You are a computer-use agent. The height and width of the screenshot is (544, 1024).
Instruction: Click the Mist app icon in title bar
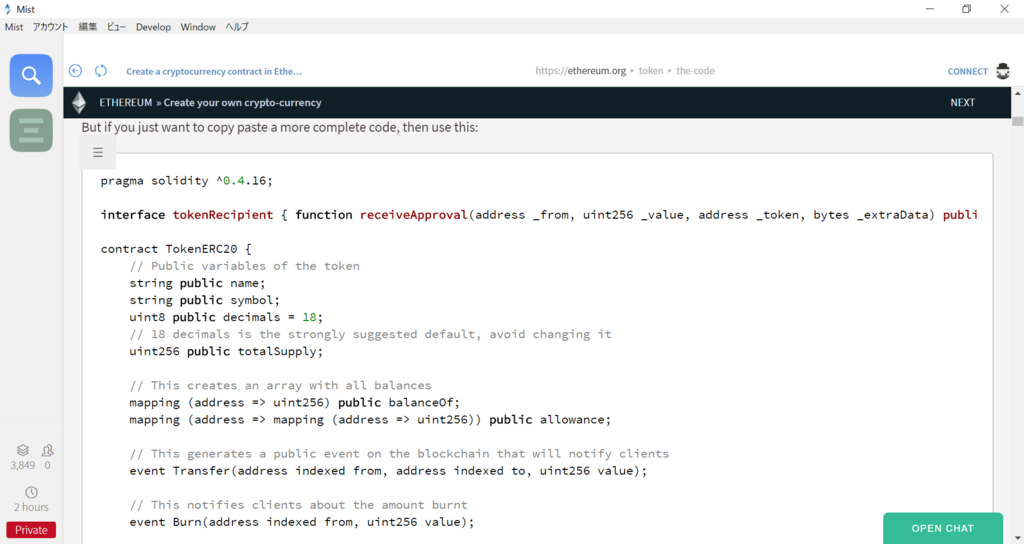coord(8,9)
